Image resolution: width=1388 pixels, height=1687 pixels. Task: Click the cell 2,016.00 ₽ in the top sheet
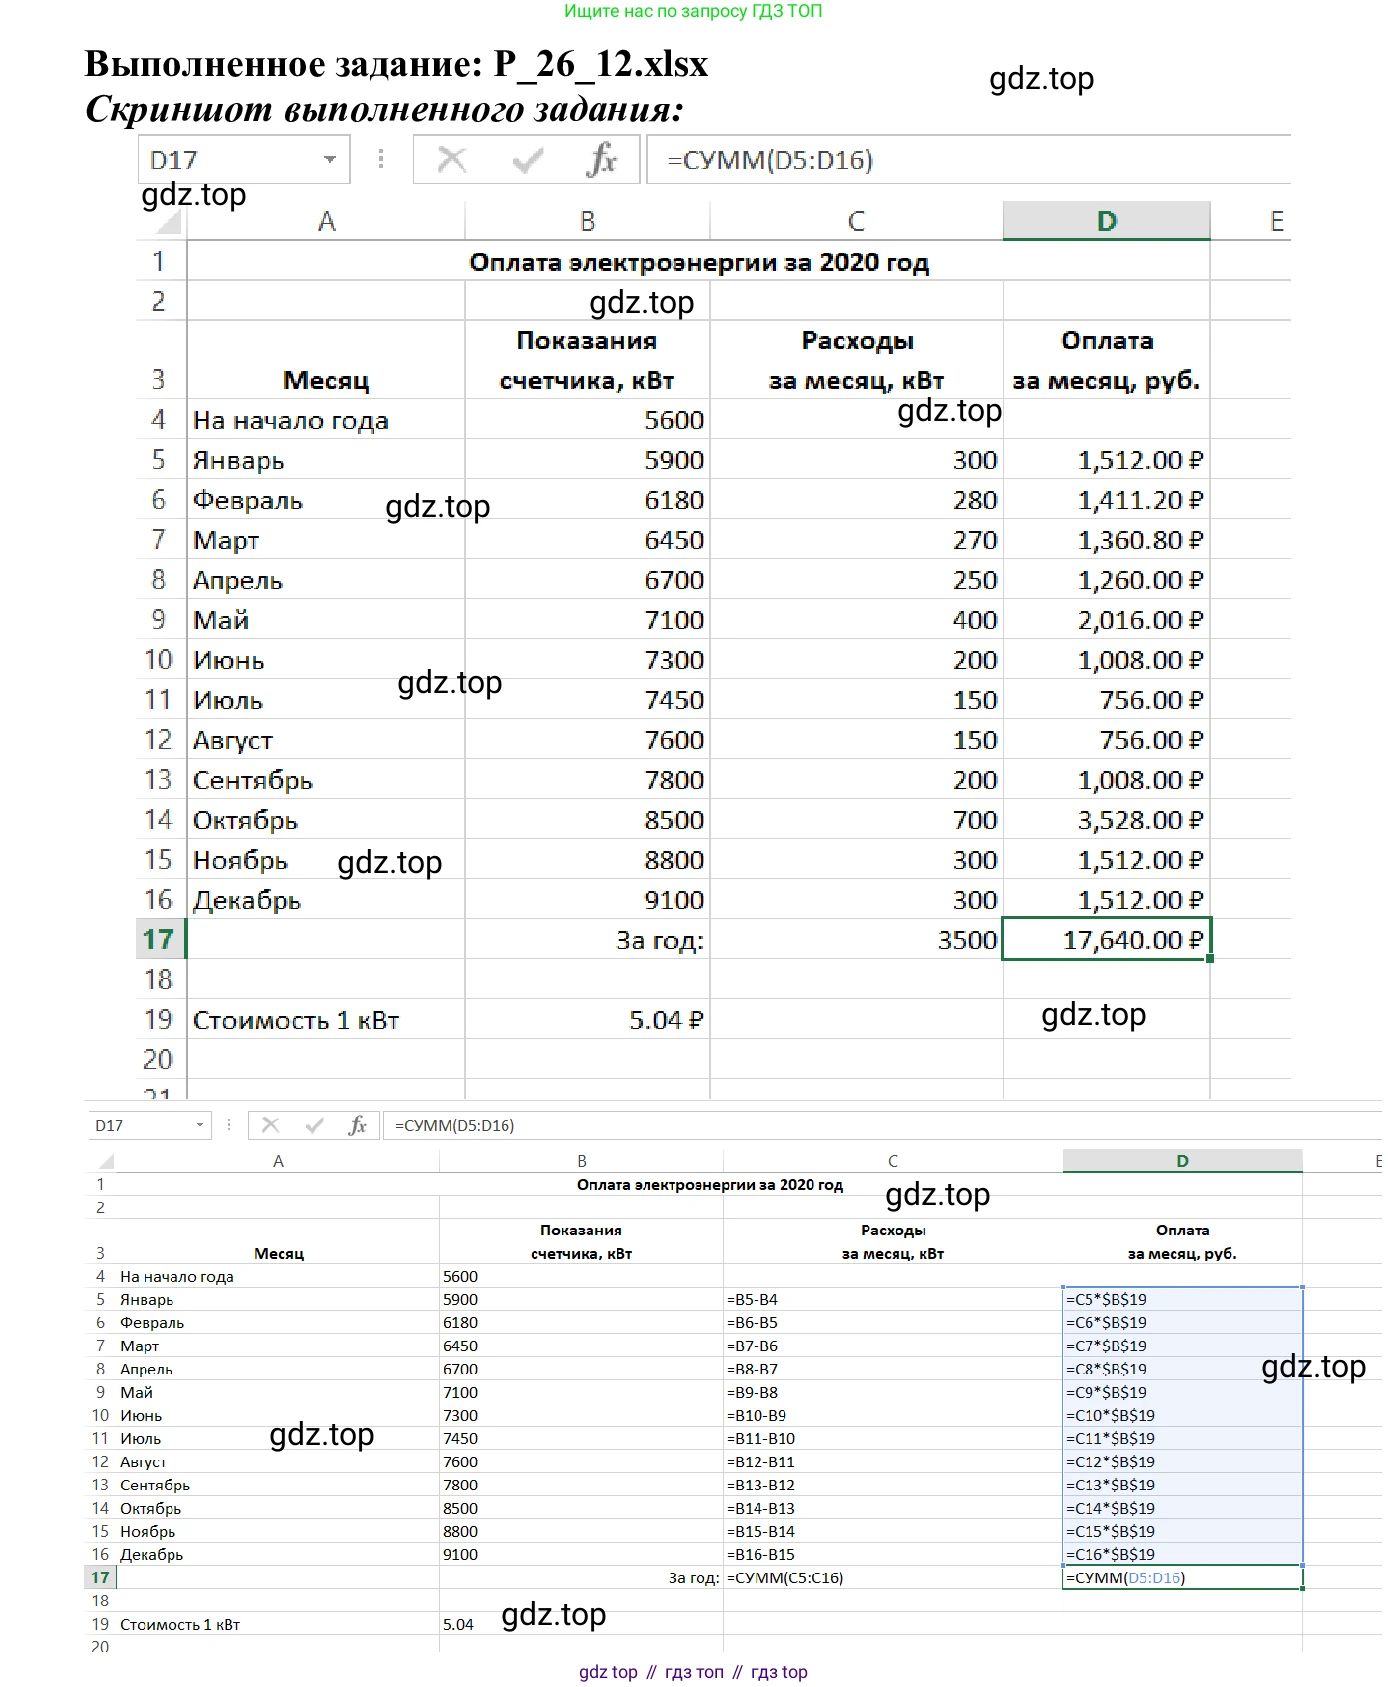(1106, 620)
